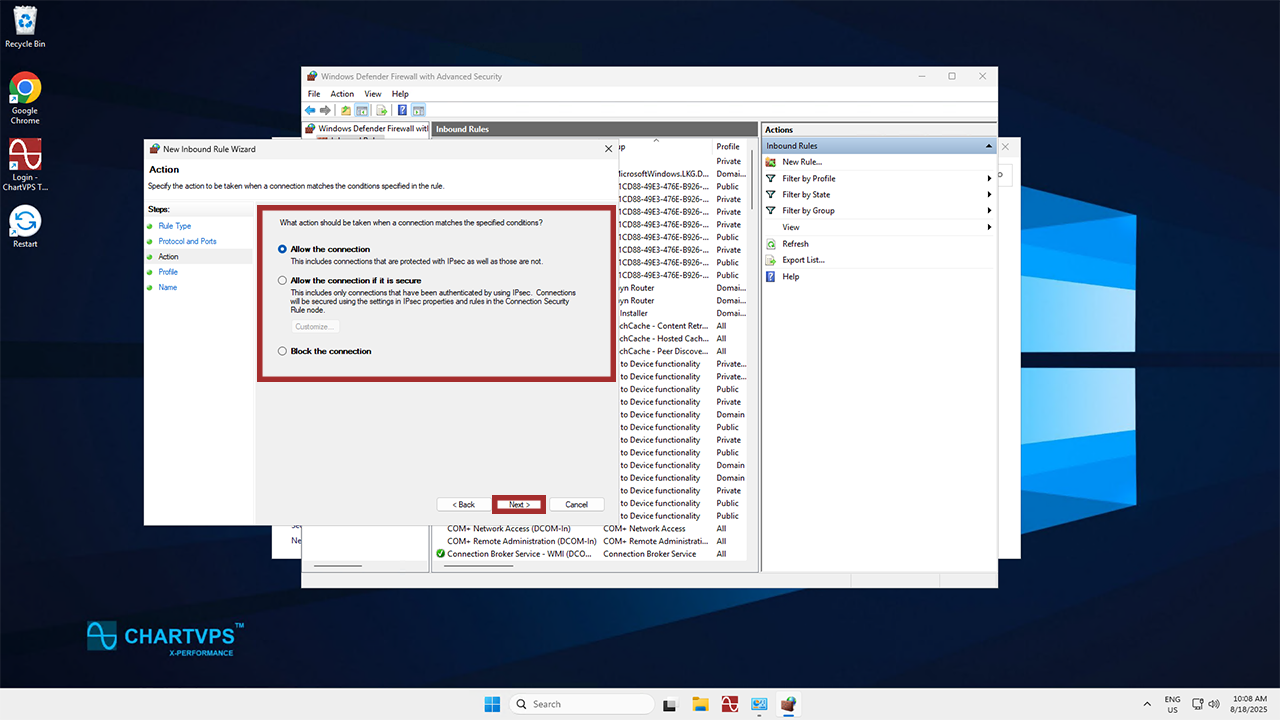Open File Explorer from the taskbar
Screen dimensions: 1280x720
700,704
